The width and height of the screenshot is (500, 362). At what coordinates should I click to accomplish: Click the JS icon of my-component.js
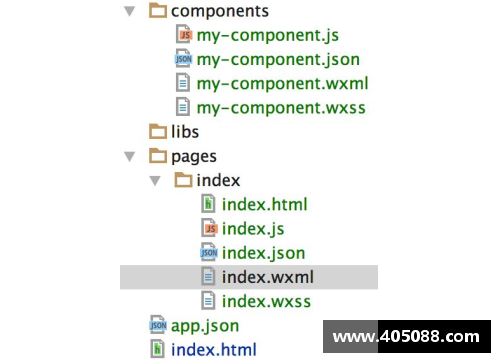click(x=184, y=34)
